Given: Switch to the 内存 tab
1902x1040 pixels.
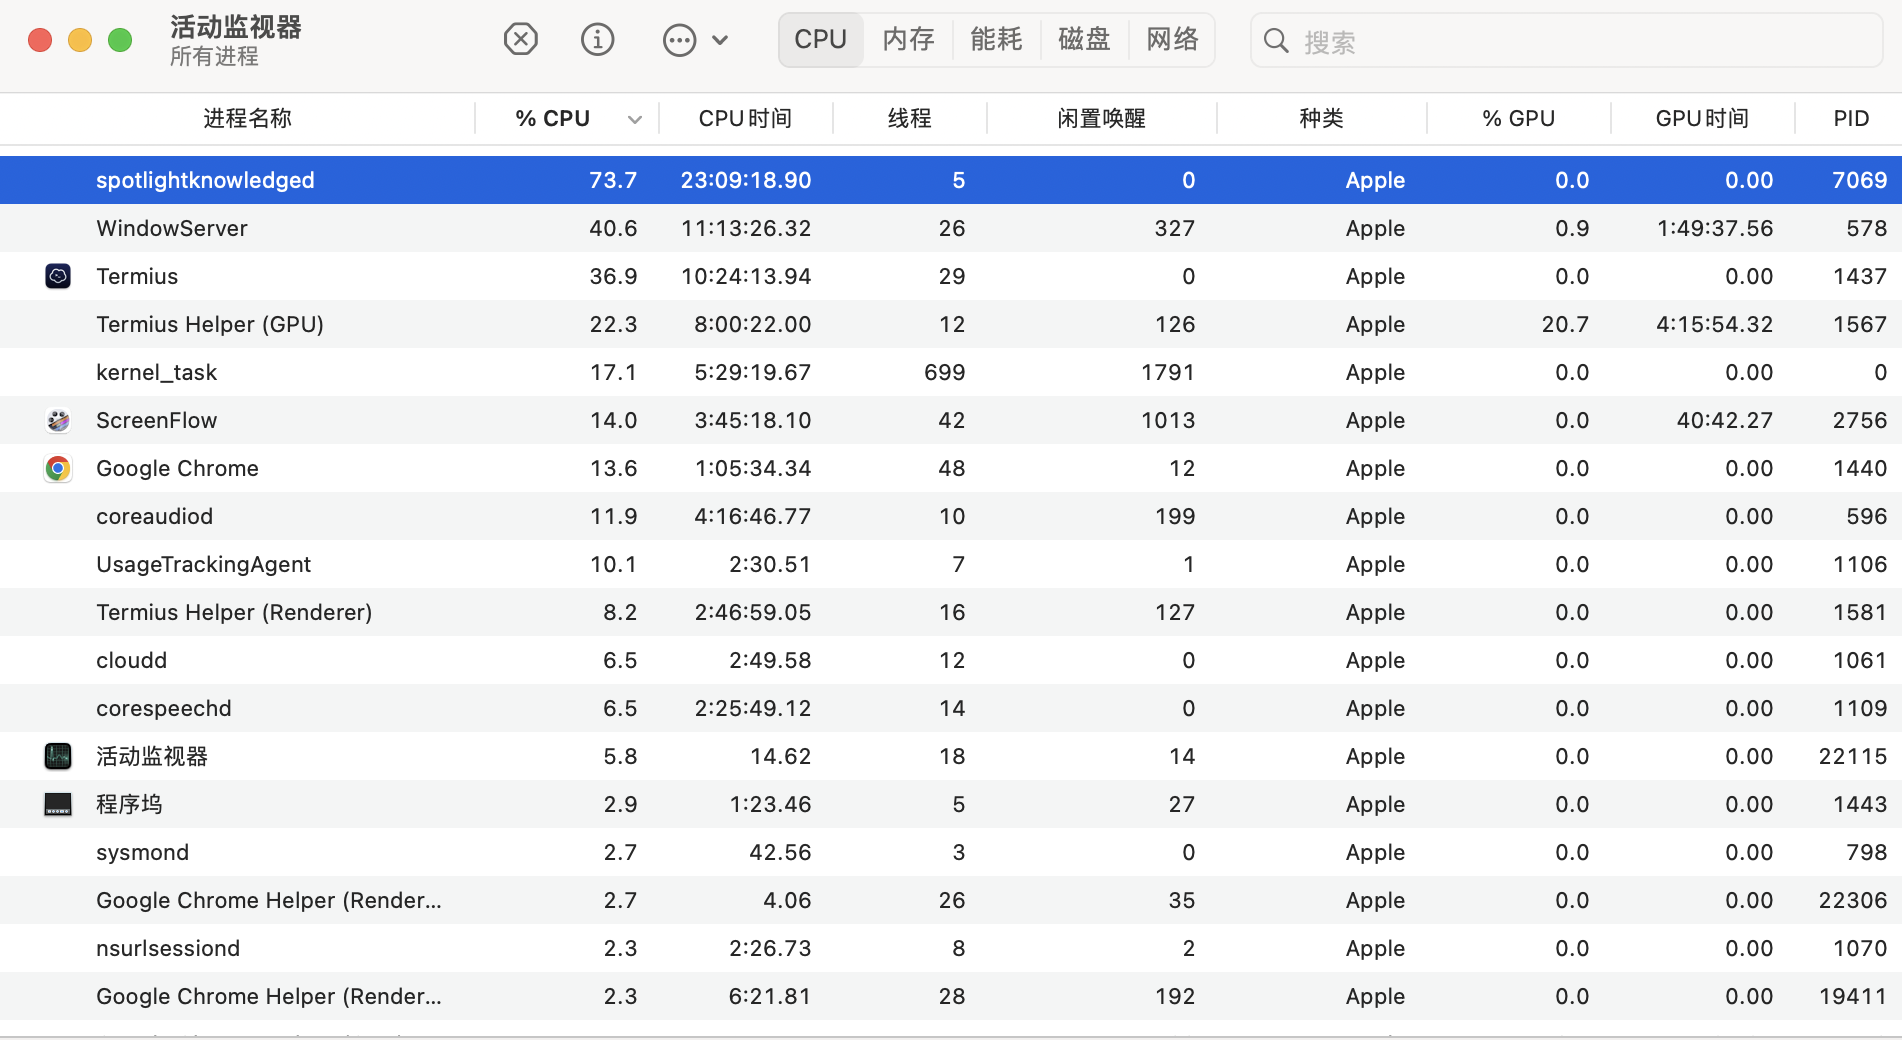Looking at the screenshot, I should [x=908, y=40].
